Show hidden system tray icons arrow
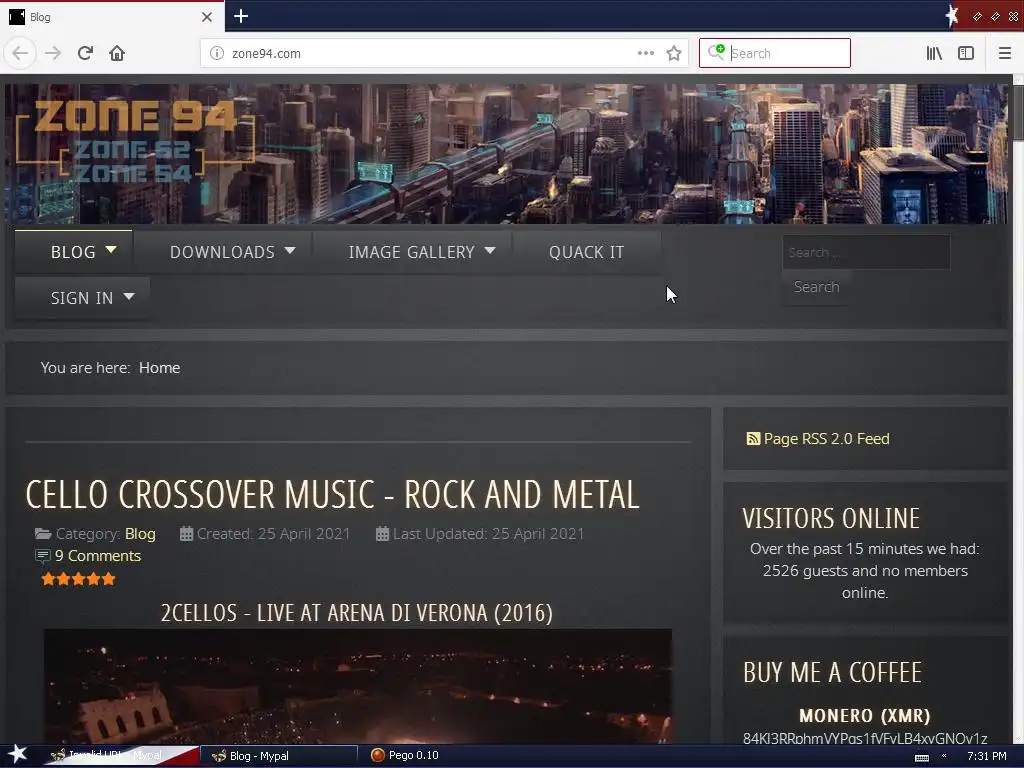The image size is (1024, 768). click(944, 756)
